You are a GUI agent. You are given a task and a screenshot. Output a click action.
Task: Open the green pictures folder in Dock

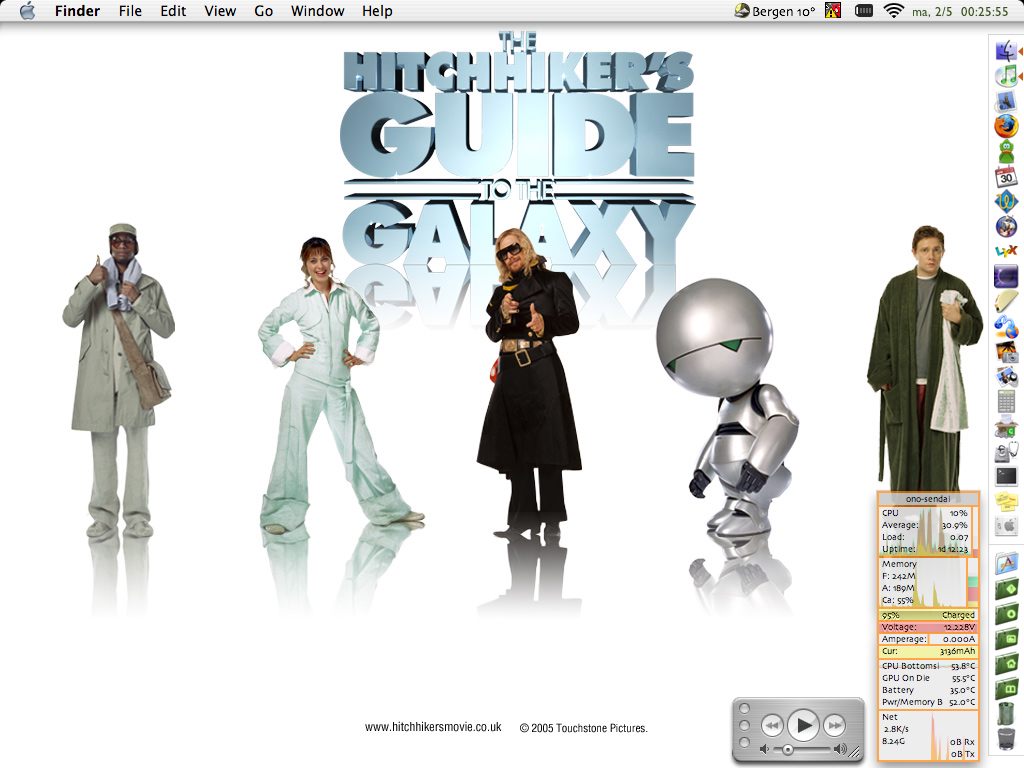1008,639
